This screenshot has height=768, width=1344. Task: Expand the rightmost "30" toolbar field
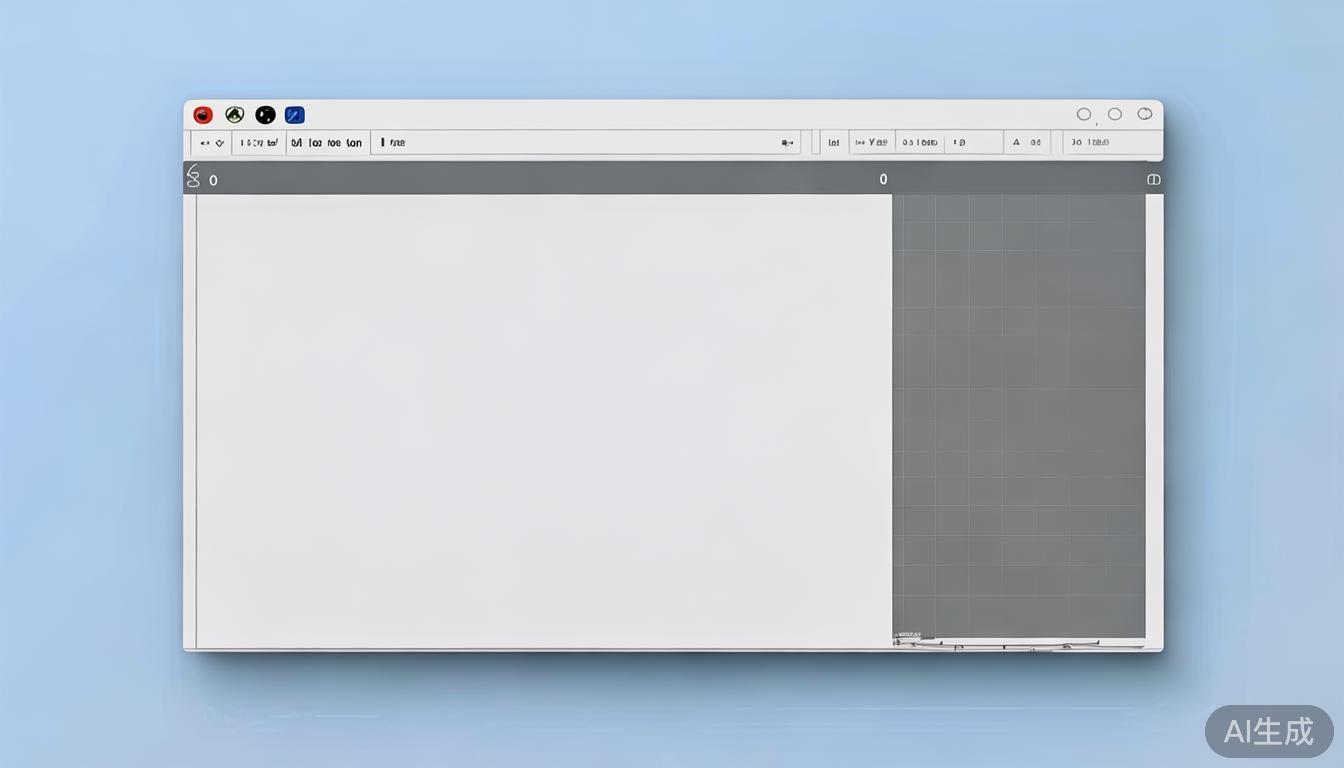tap(1090, 143)
